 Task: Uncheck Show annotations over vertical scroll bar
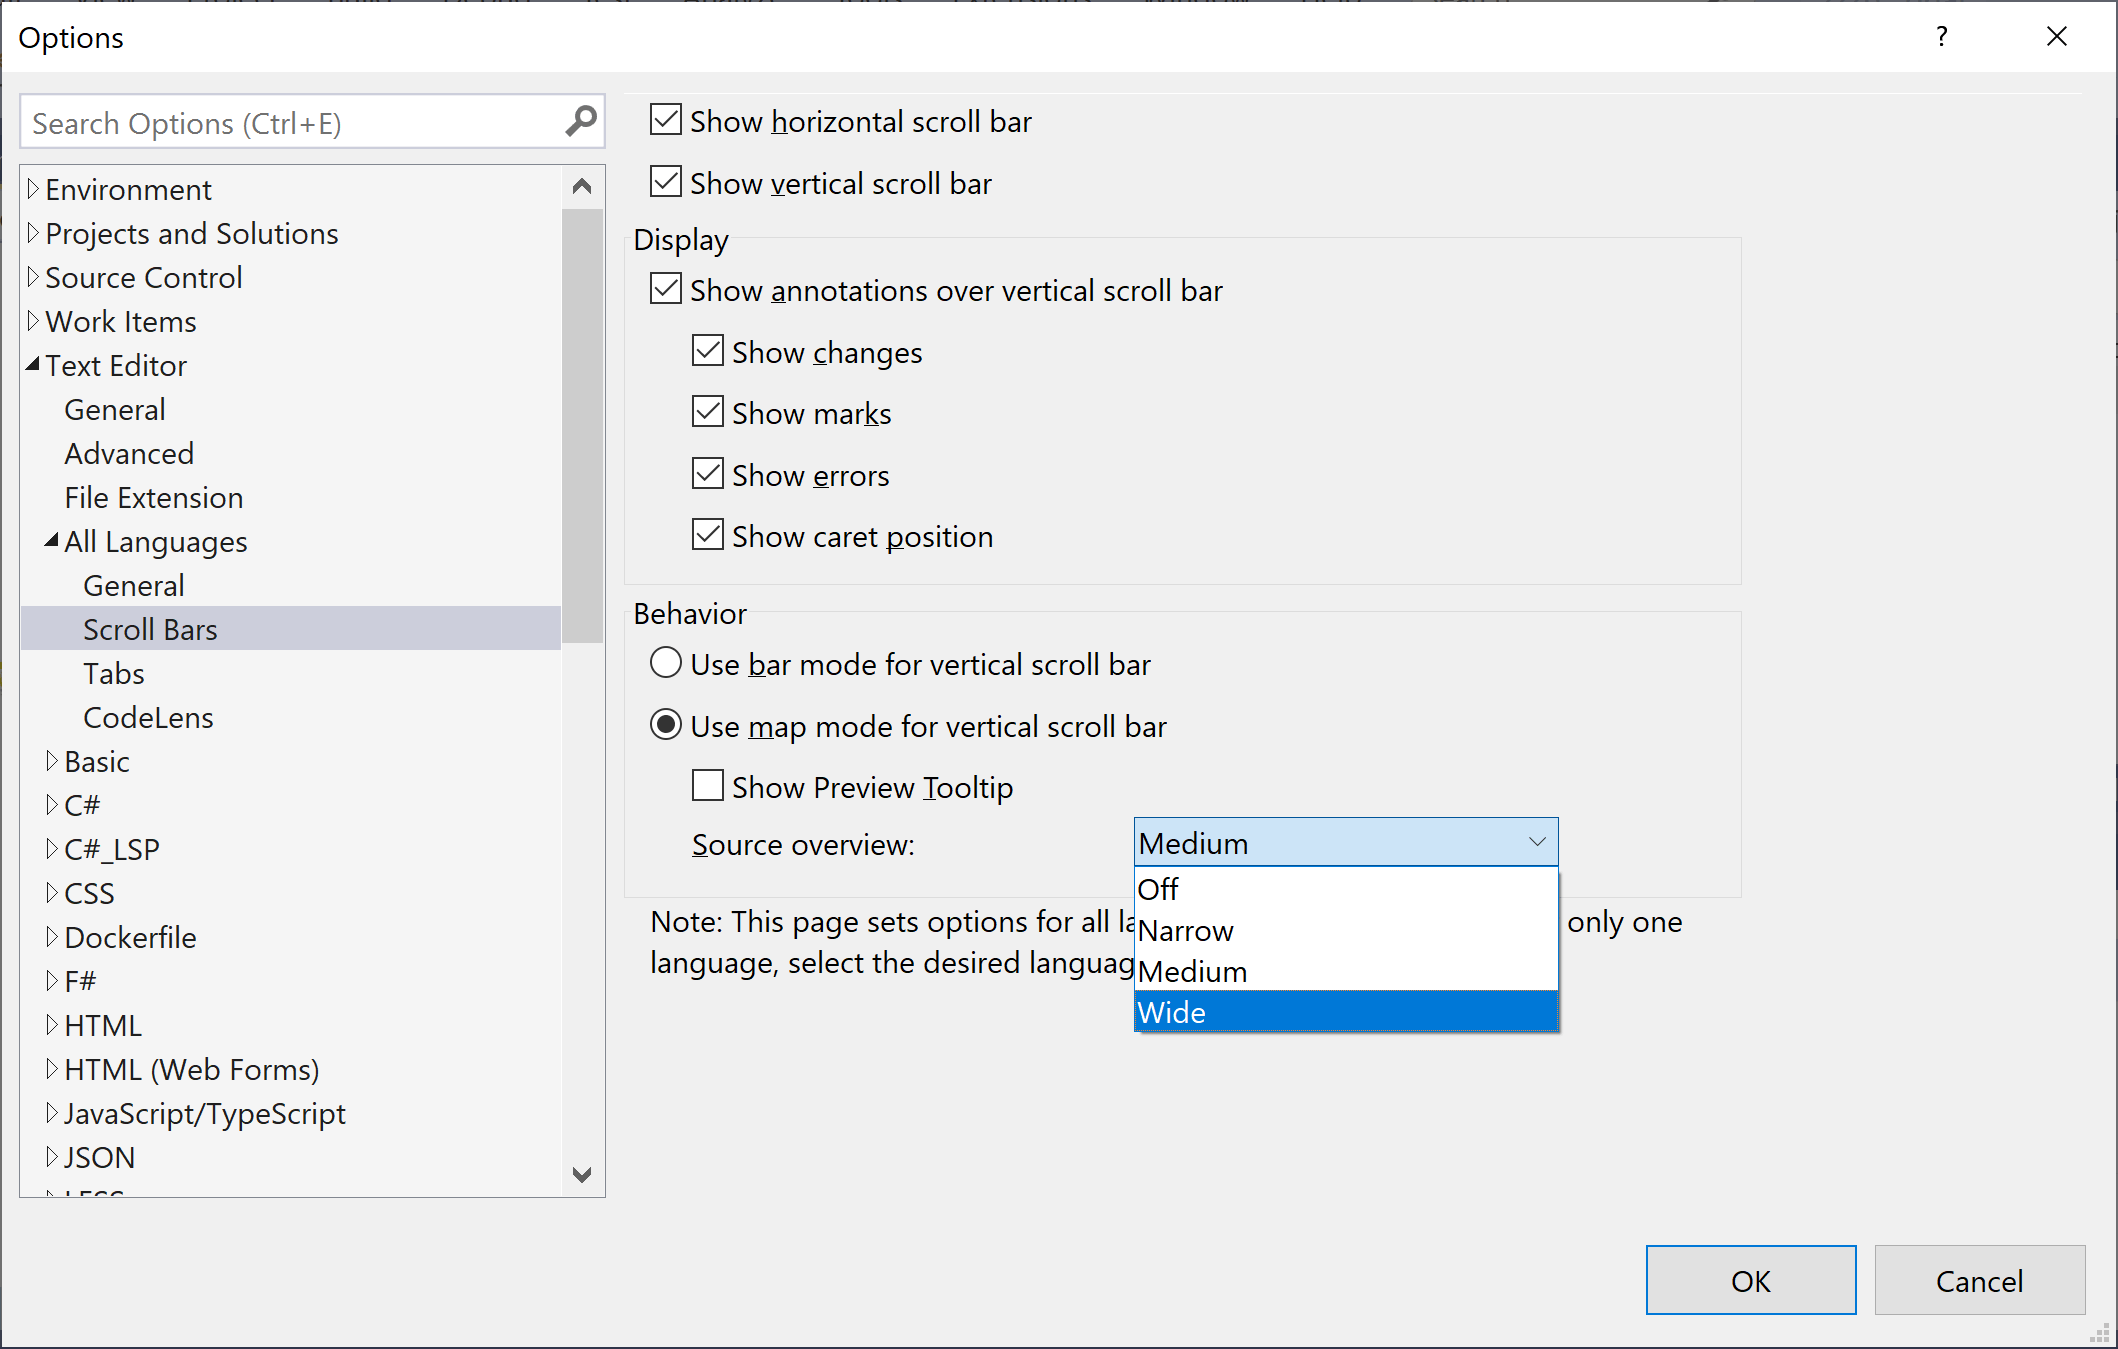click(666, 288)
